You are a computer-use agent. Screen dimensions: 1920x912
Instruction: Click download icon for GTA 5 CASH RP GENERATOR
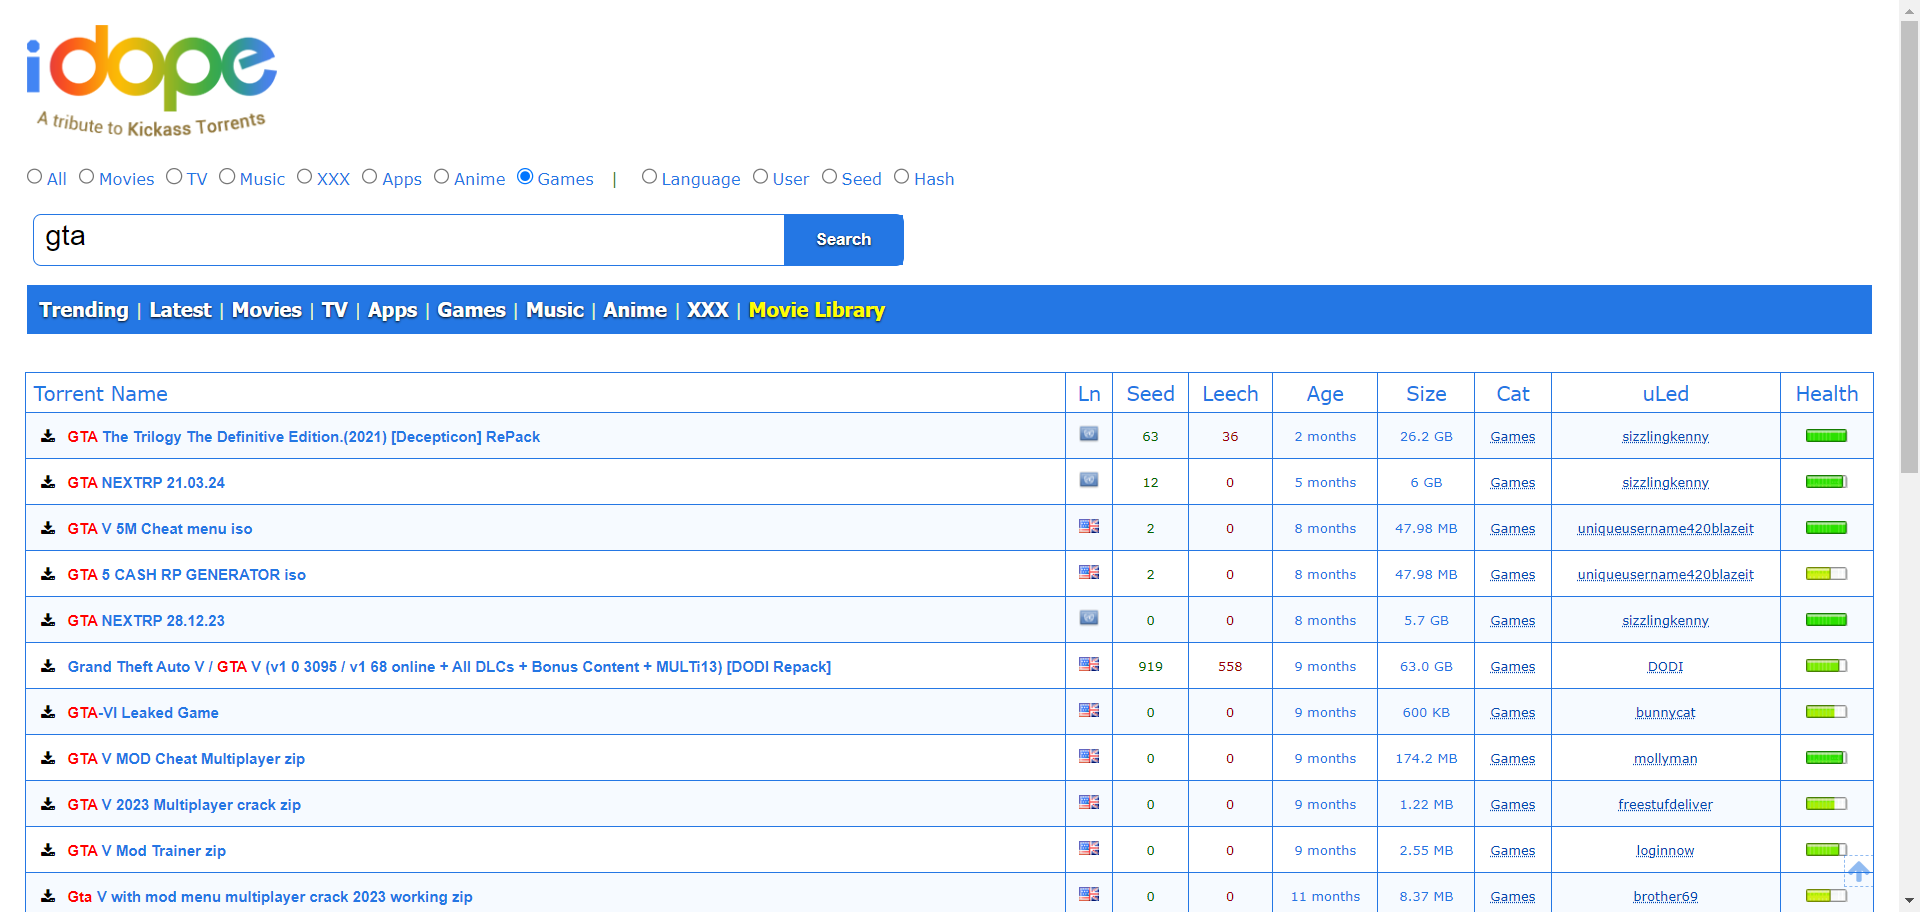[x=48, y=574]
